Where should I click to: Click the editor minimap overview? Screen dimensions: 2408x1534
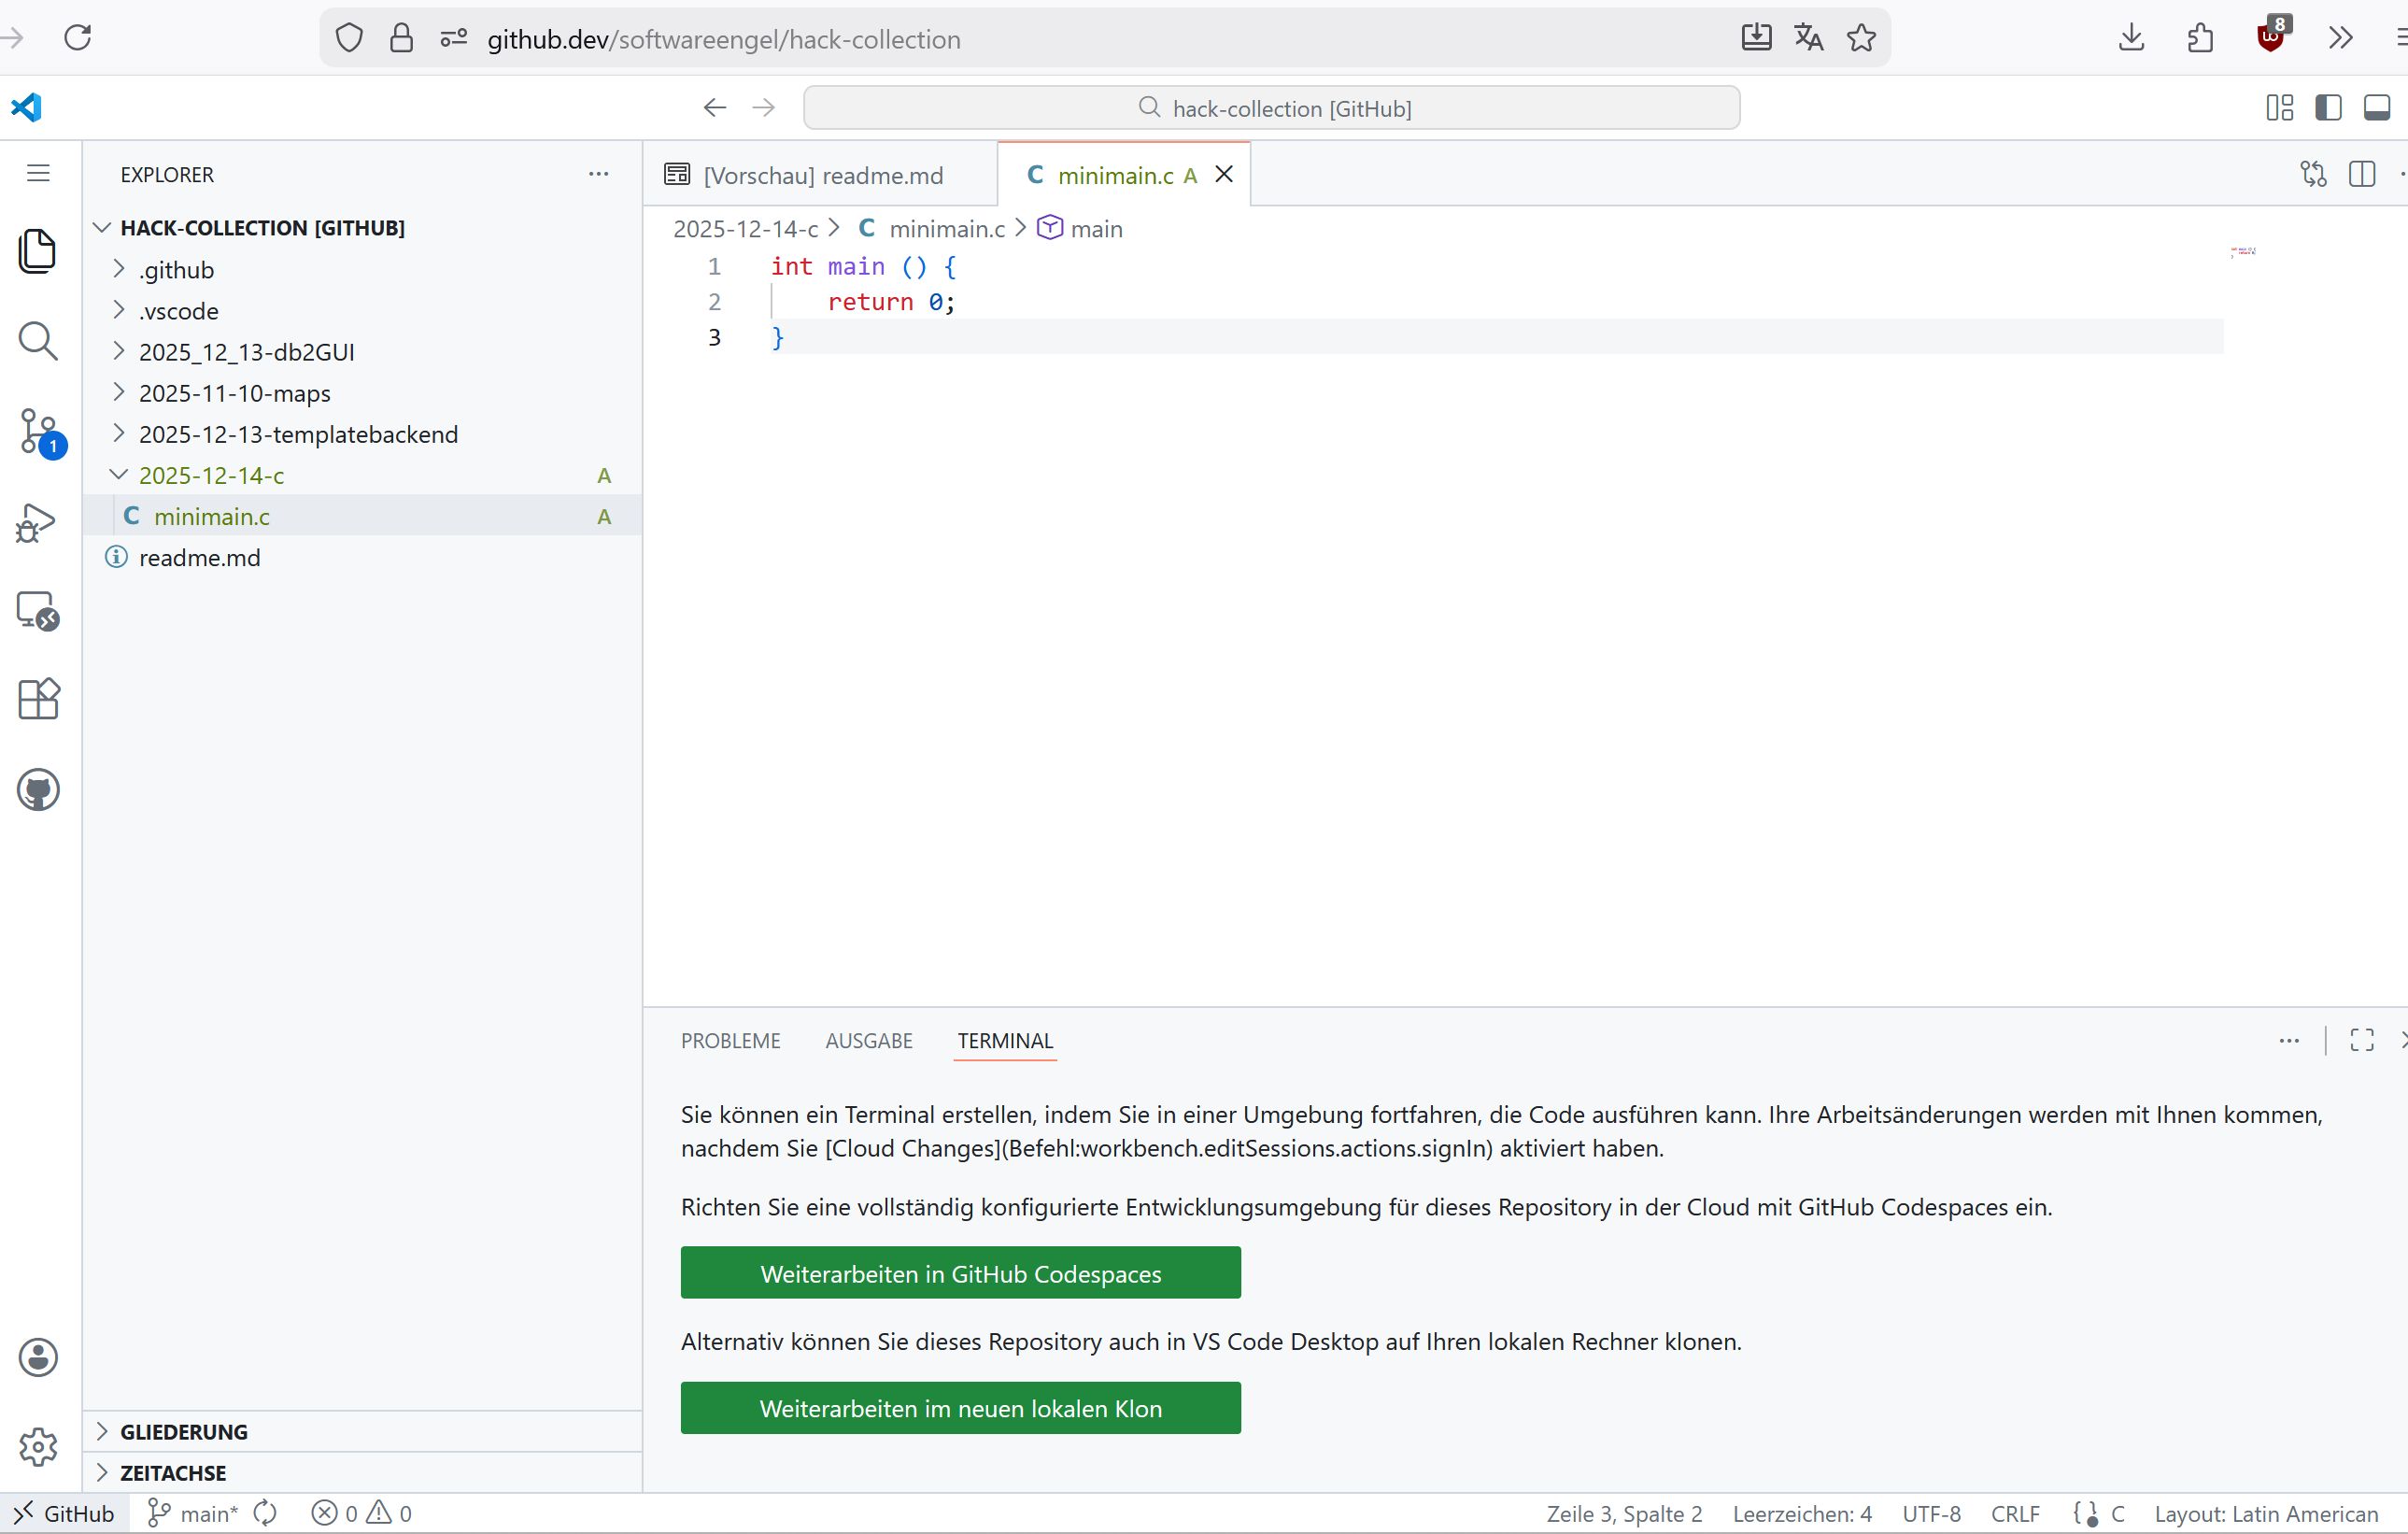[x=2242, y=252]
